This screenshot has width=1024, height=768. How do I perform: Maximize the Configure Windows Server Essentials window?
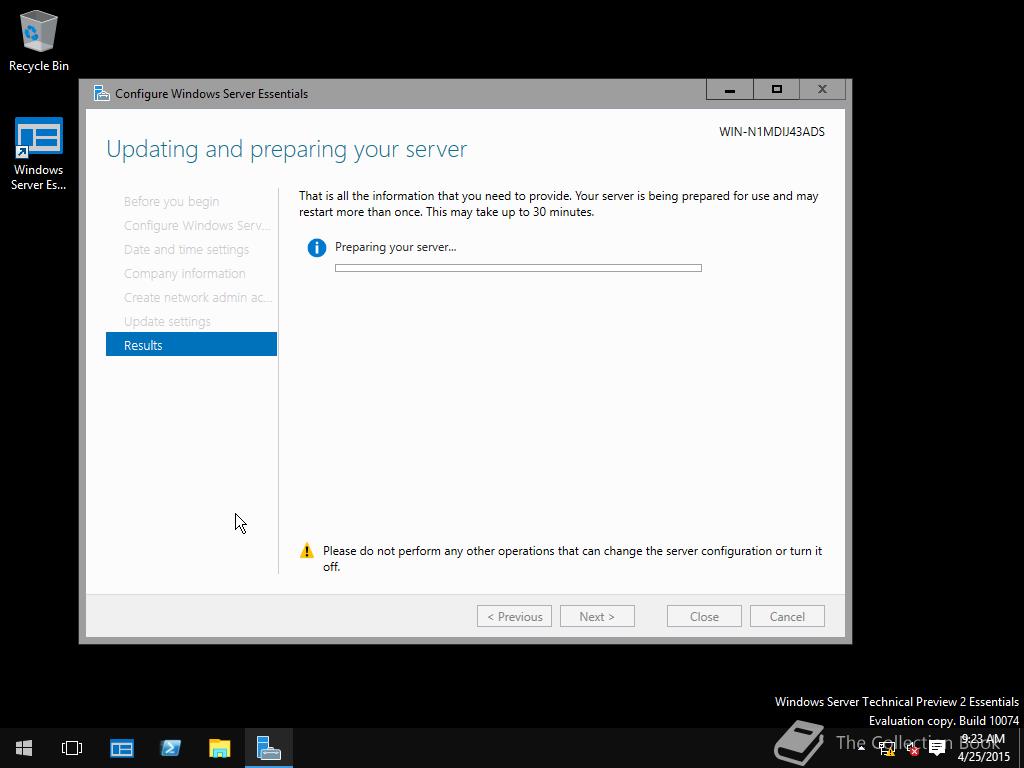[776, 89]
